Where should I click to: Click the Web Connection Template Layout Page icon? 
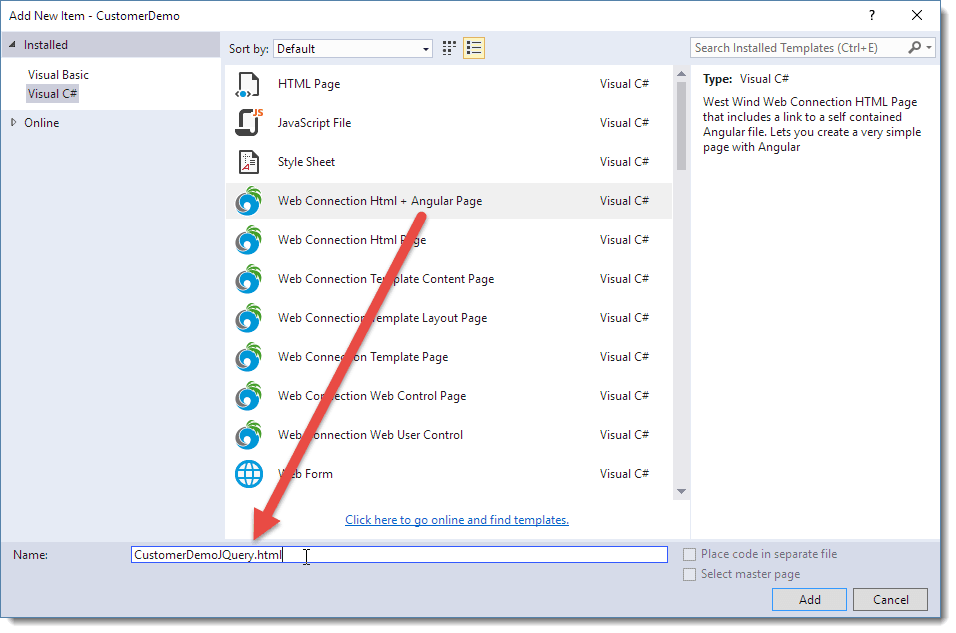(x=248, y=318)
